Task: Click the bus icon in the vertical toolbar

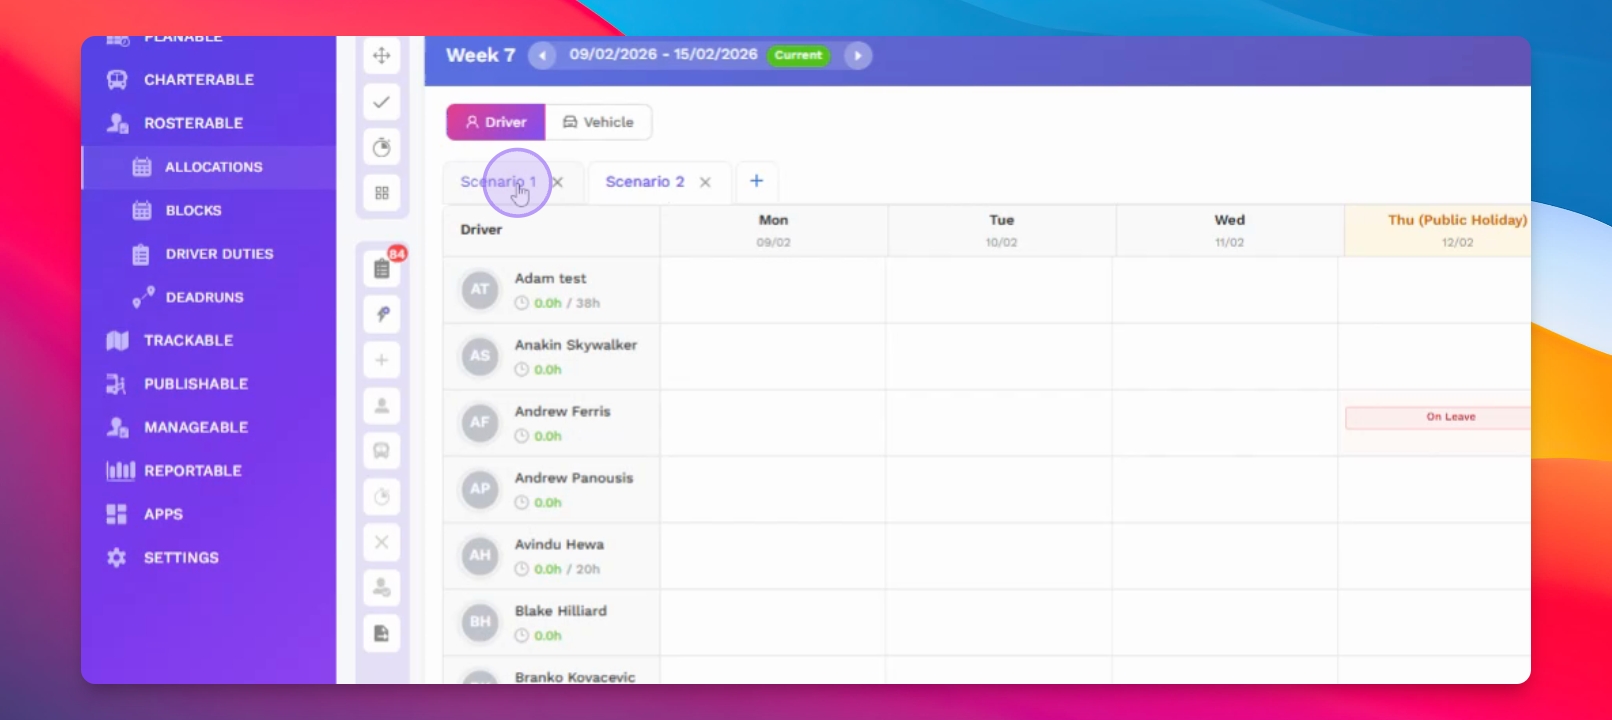Action: pyautogui.click(x=382, y=451)
